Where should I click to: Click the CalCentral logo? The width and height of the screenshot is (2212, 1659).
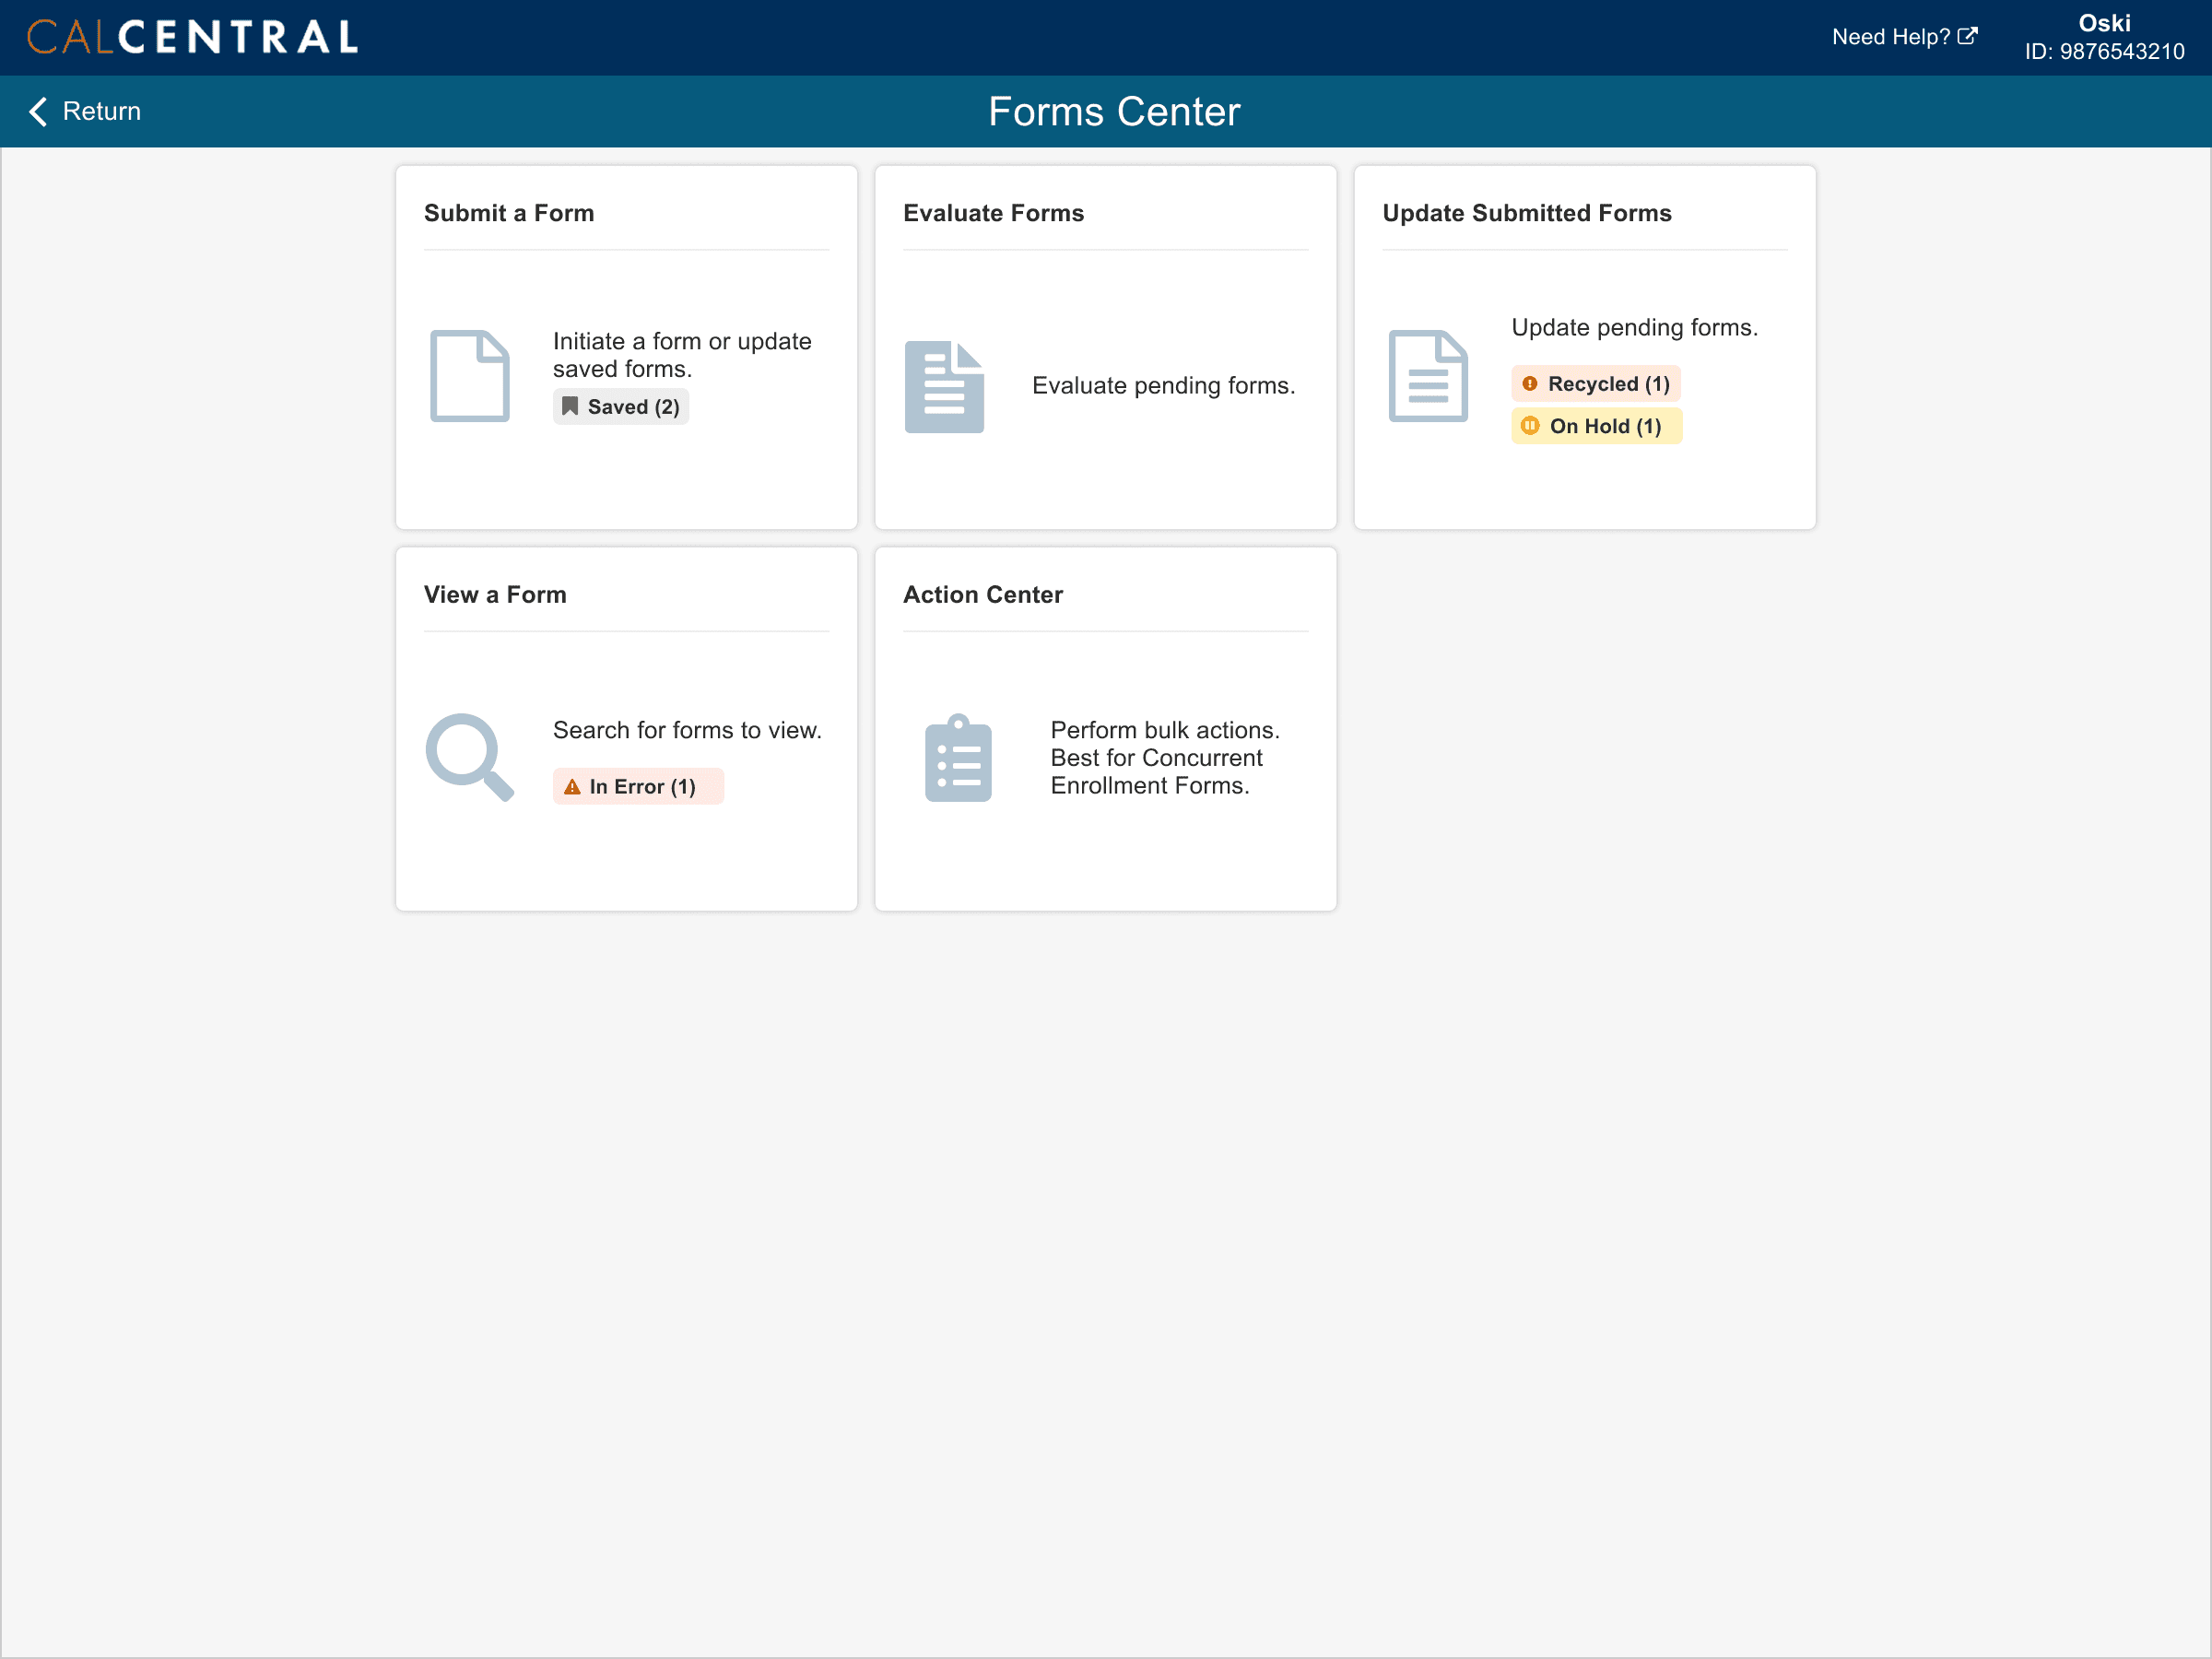[192, 37]
